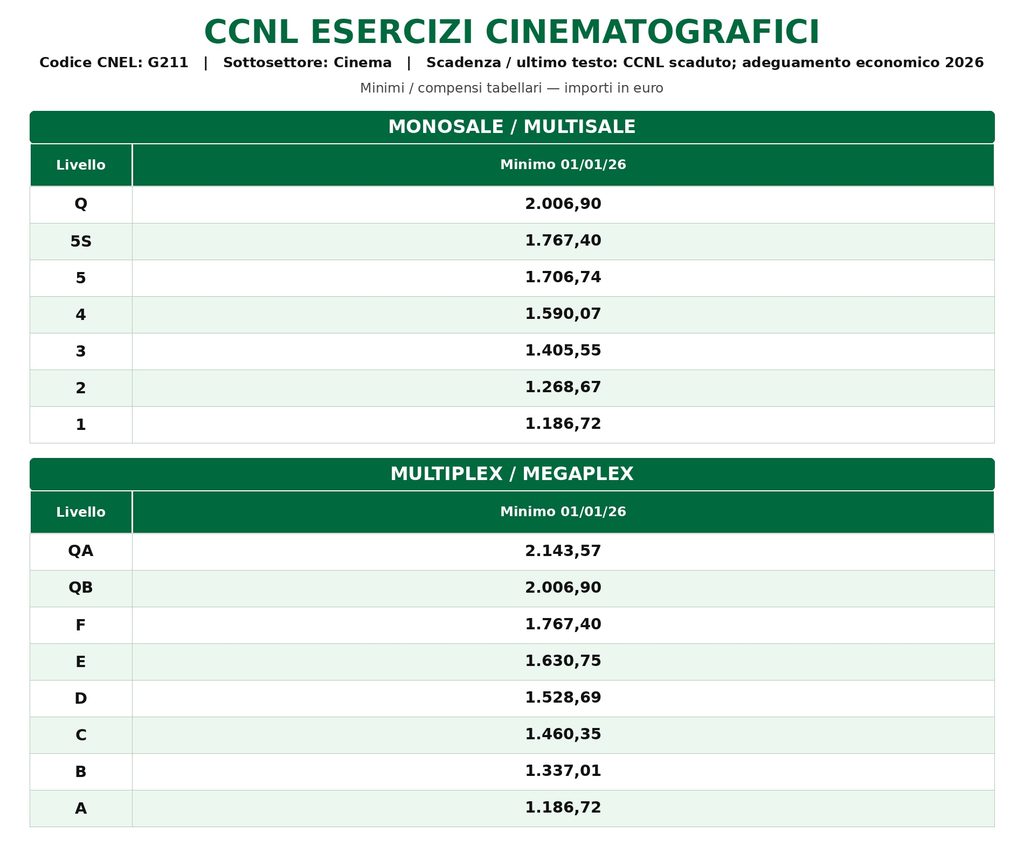Select level 3 row label
The width and height of the screenshot is (1024, 848).
tap(81, 351)
